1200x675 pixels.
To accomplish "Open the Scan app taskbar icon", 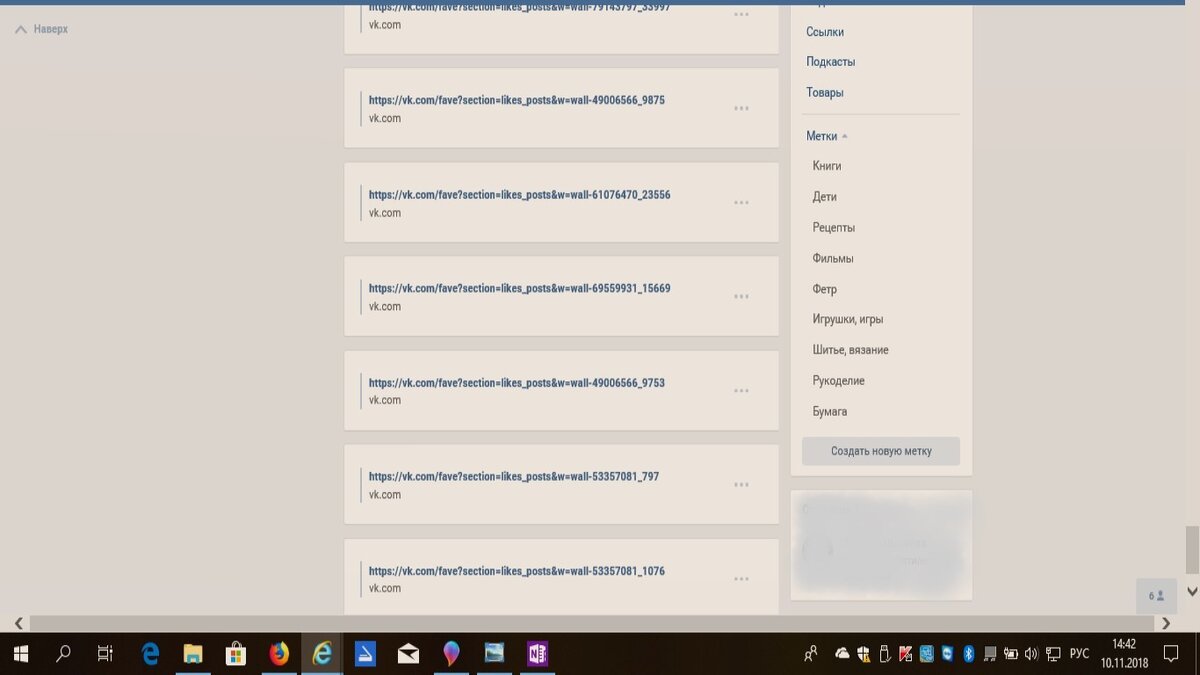I will click(x=365, y=654).
